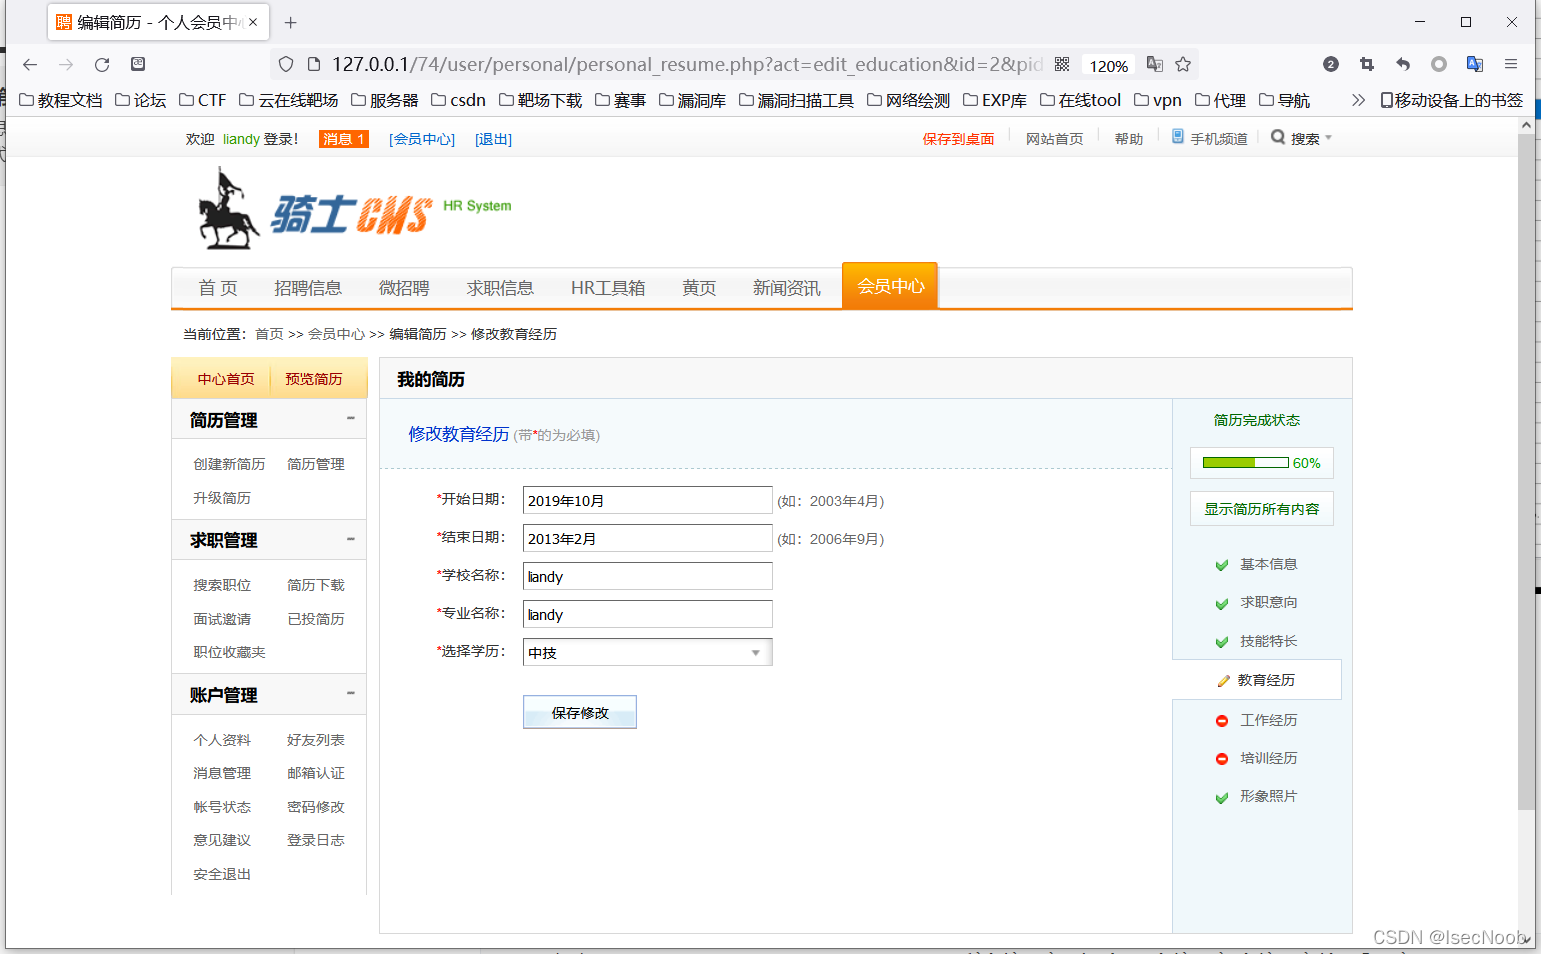
Task: Open the translate icon in the address bar
Action: (x=1154, y=63)
